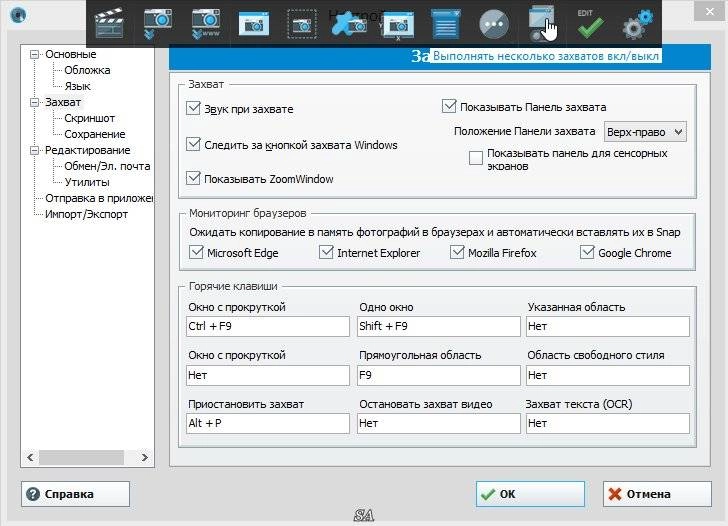Close the settings dialog with X
This screenshot has height=526, width=728.
tap(710, 12)
